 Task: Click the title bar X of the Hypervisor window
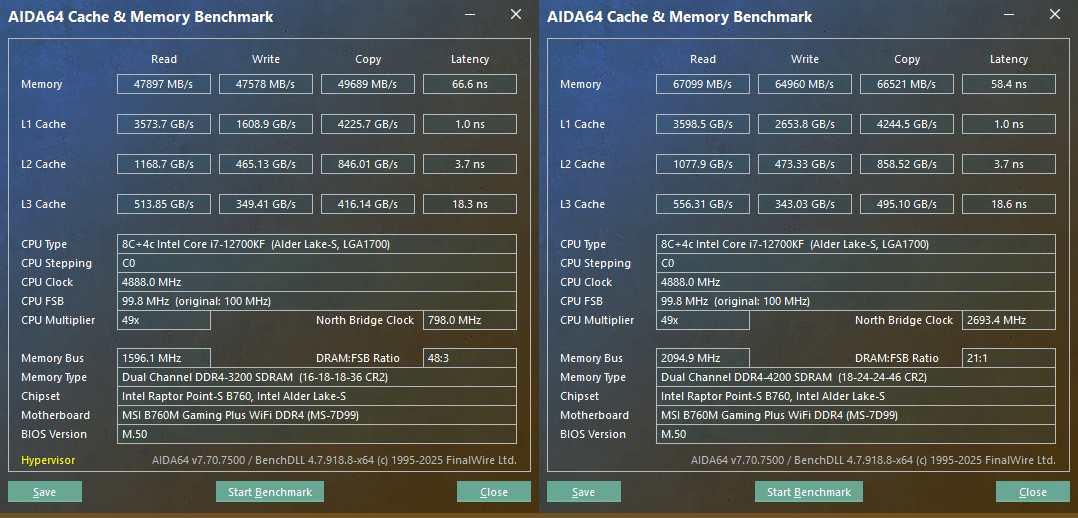pyautogui.click(x=516, y=15)
